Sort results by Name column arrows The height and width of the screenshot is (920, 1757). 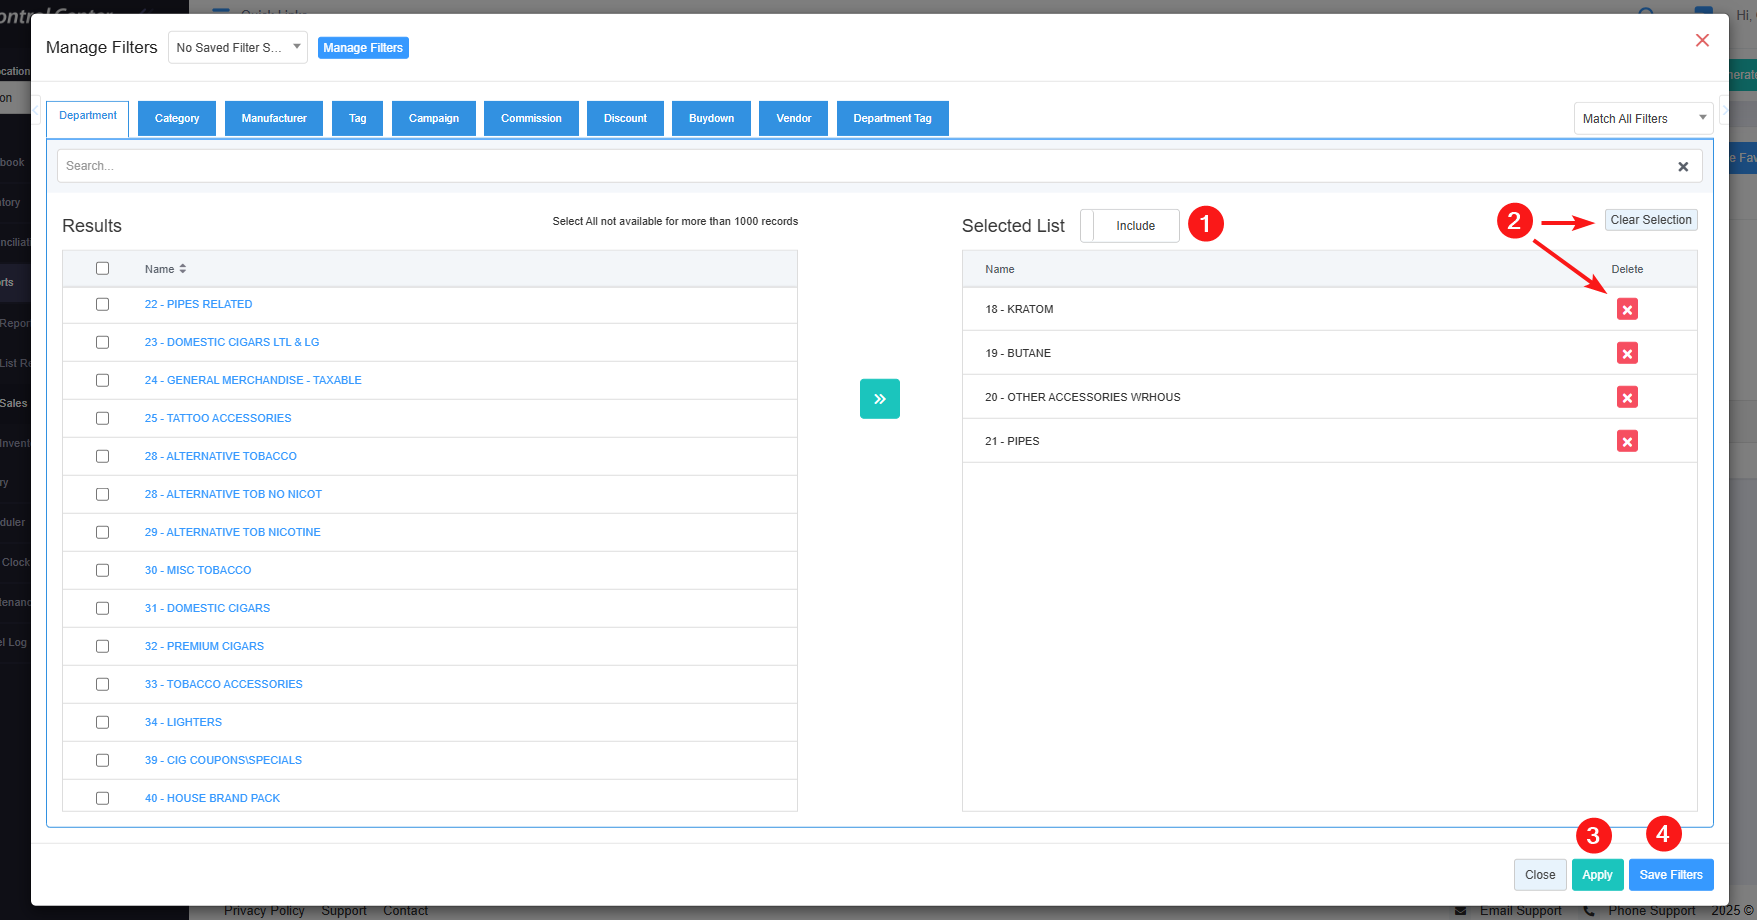point(183,269)
